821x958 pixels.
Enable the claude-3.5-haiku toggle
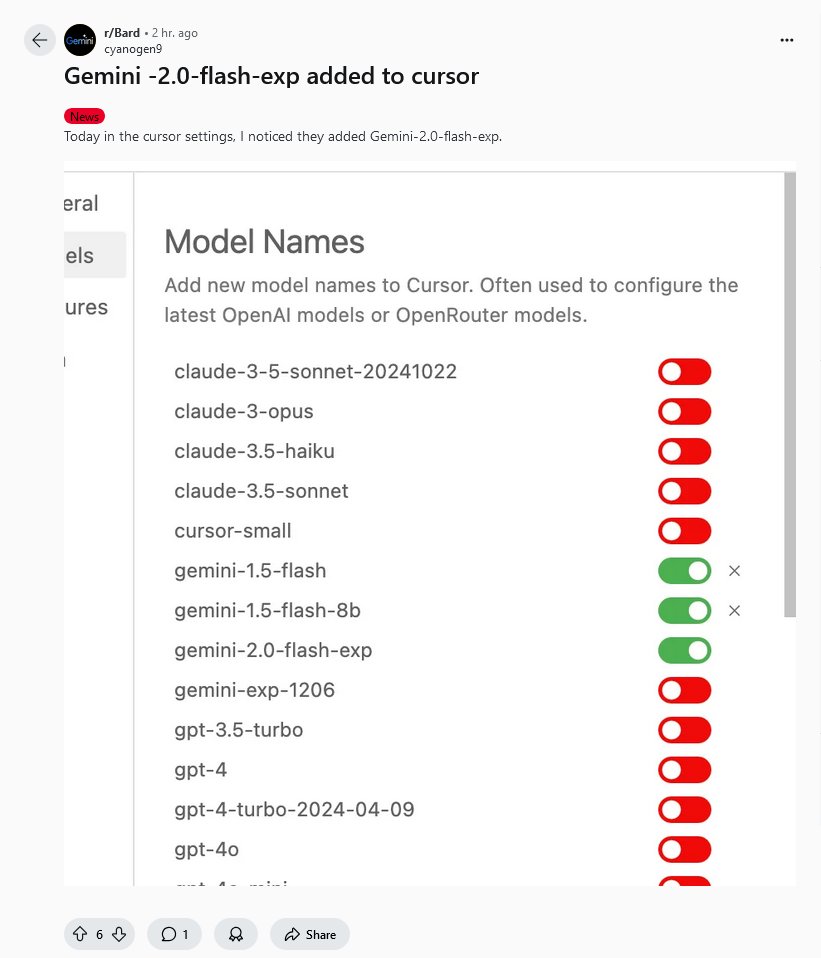point(684,452)
